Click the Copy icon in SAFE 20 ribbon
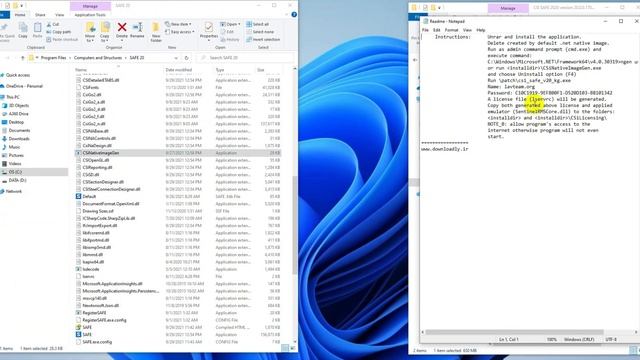Viewport: 640px width, 360px height. [x=23, y=31]
